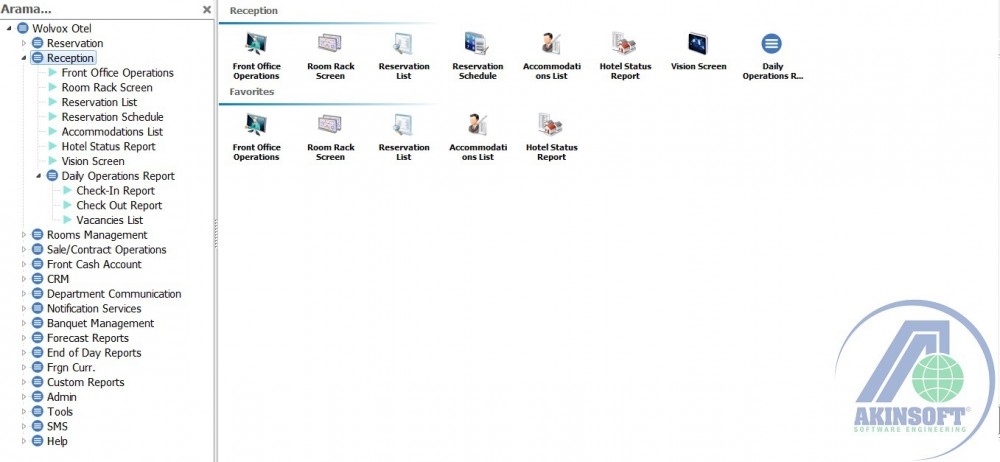This screenshot has width=1000, height=462.
Task: Open Reservation Schedule icon in Reception section
Action: (478, 56)
